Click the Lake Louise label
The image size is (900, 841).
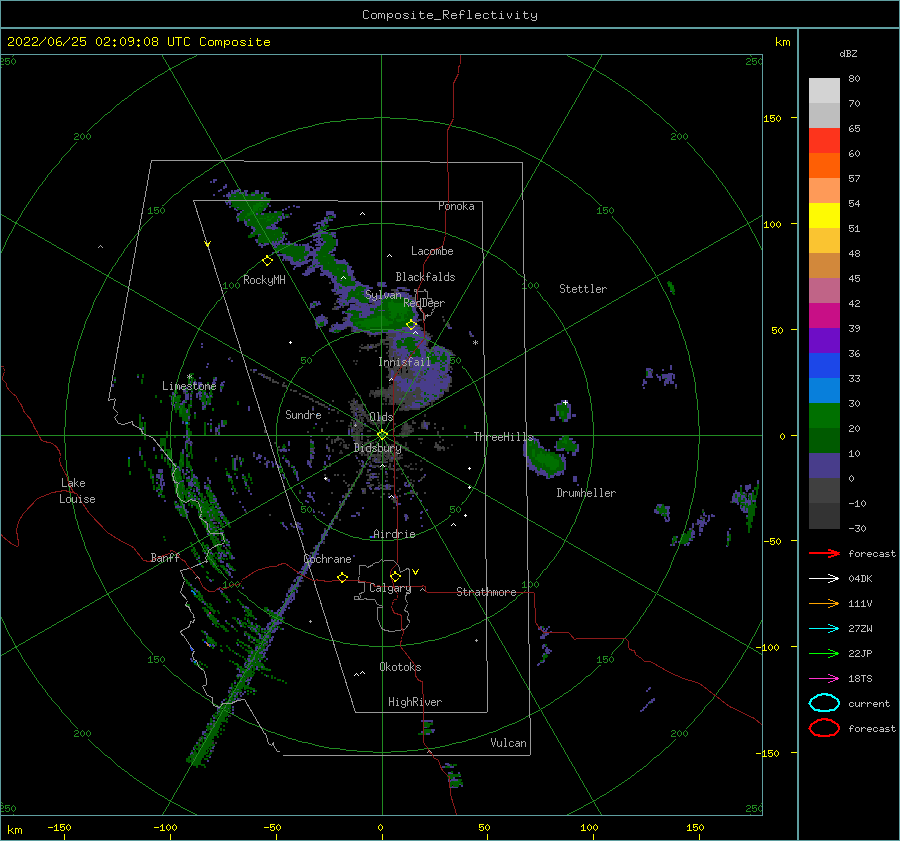click(77, 491)
